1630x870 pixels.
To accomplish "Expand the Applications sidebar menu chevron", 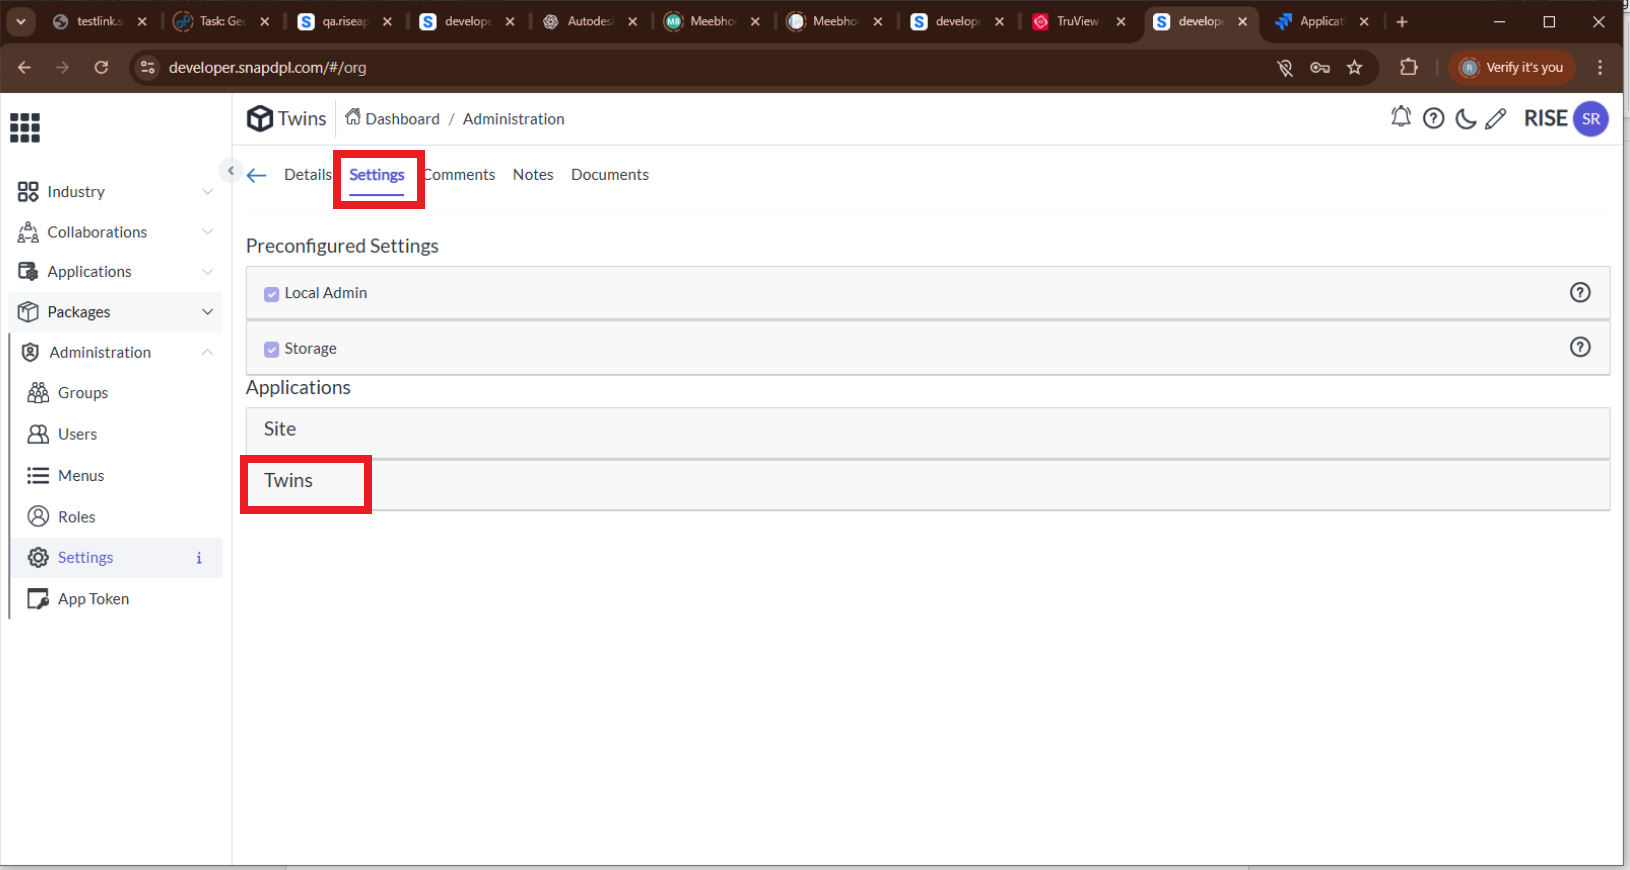I will click(207, 272).
